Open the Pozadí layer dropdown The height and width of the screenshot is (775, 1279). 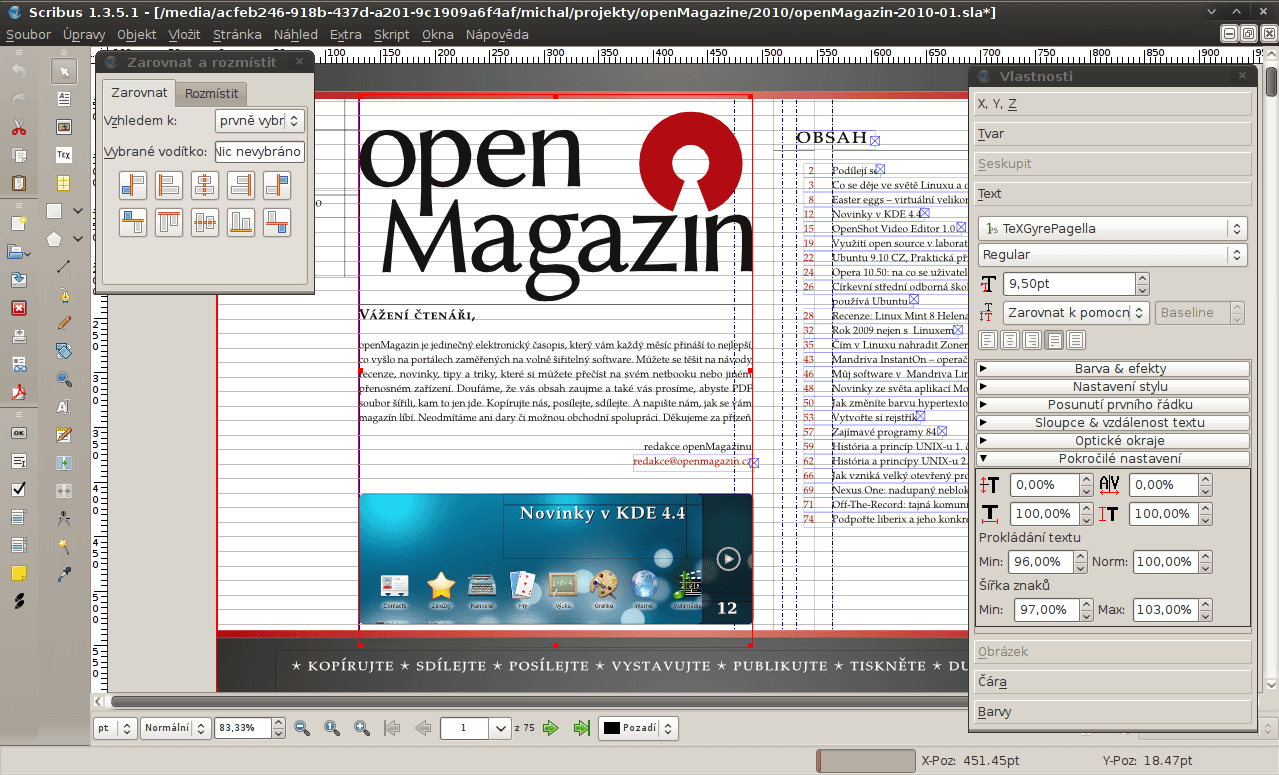click(638, 728)
